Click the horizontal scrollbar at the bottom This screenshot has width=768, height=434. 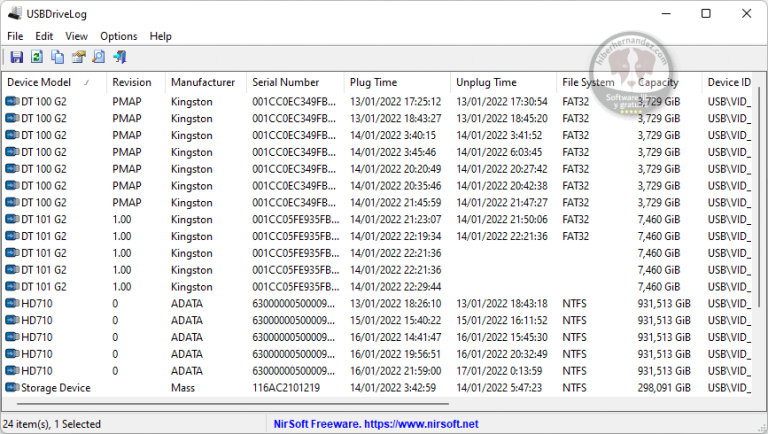(x=300, y=405)
